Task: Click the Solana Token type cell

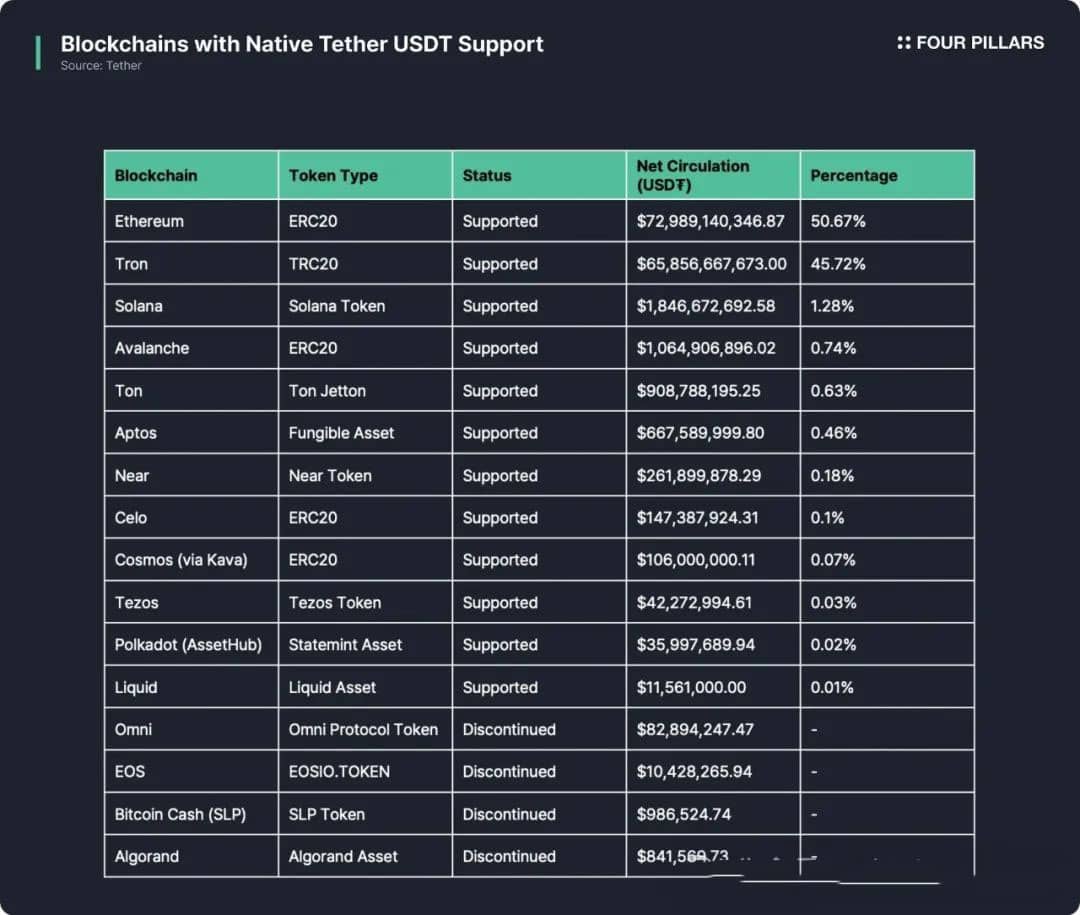Action: pyautogui.click(x=337, y=306)
